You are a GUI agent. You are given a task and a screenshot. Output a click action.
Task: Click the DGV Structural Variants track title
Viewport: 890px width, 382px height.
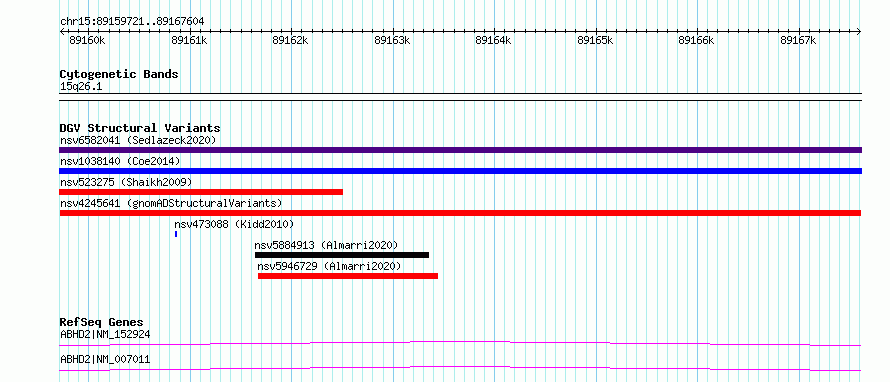click(x=140, y=128)
